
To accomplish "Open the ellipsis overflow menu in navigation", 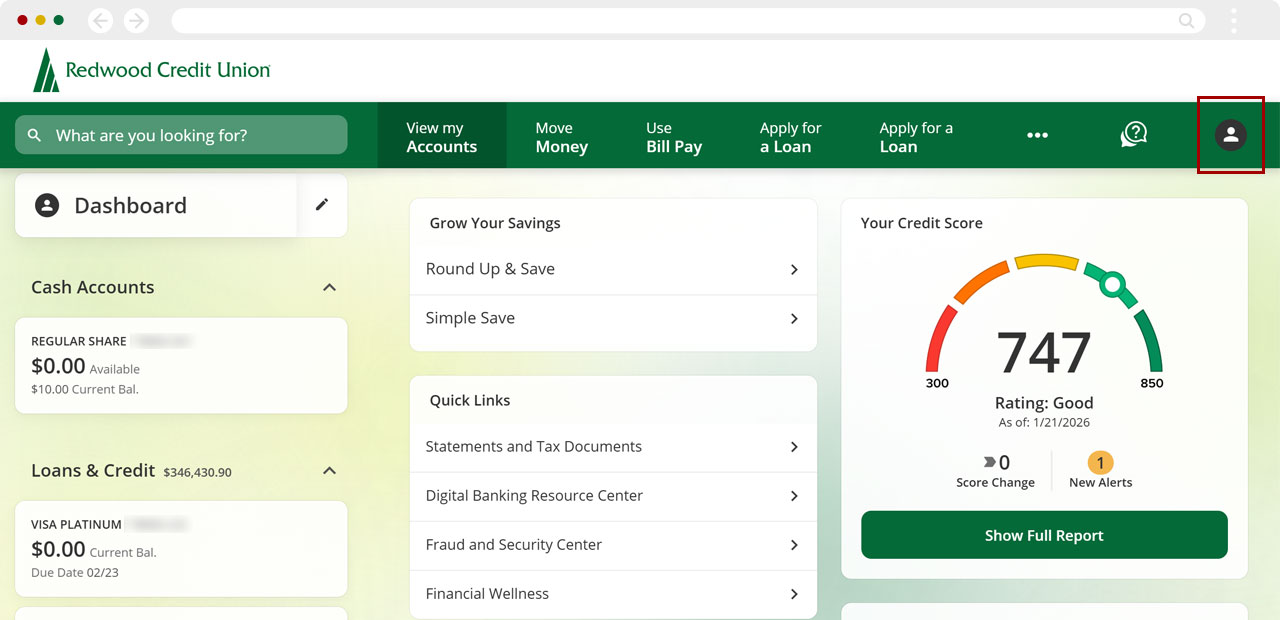I will pyautogui.click(x=1037, y=134).
